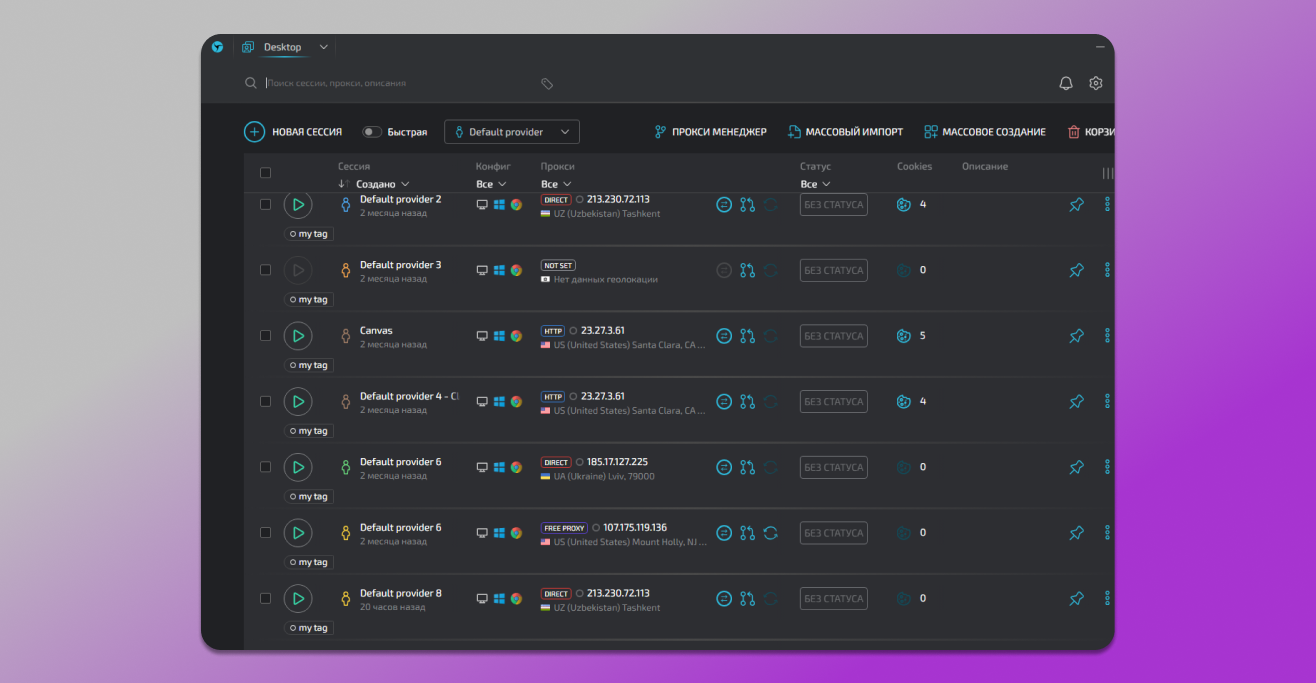
Task: Refresh proxy for 107.175.119.136 row
Action: tap(770, 533)
